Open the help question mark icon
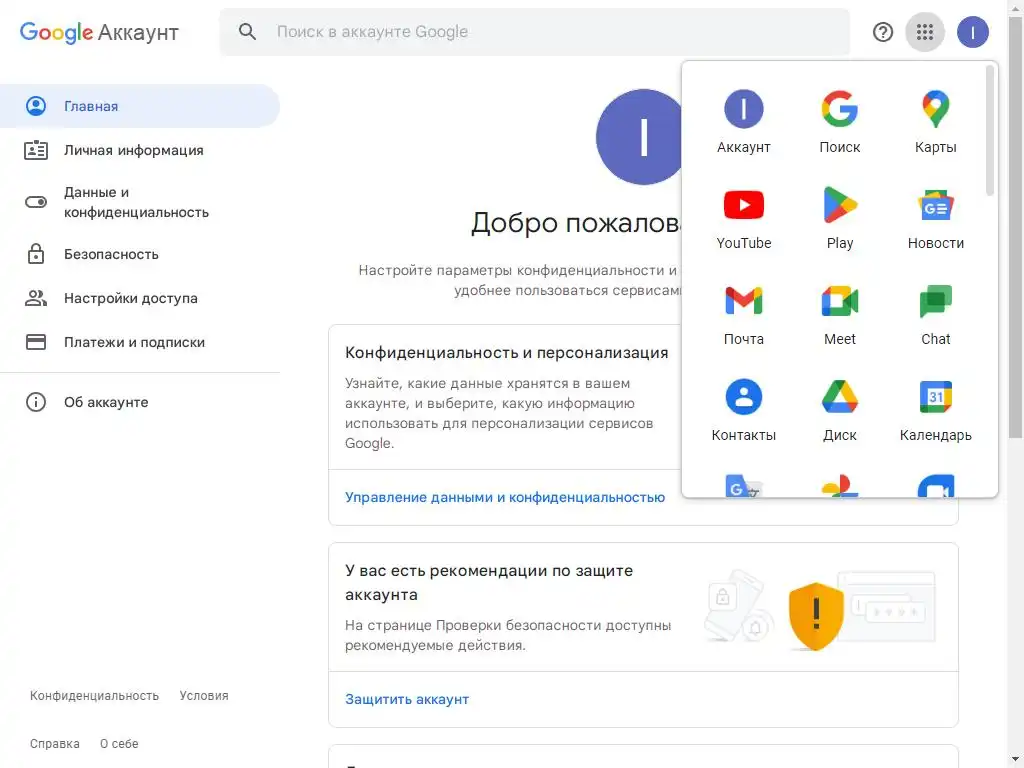 click(882, 31)
